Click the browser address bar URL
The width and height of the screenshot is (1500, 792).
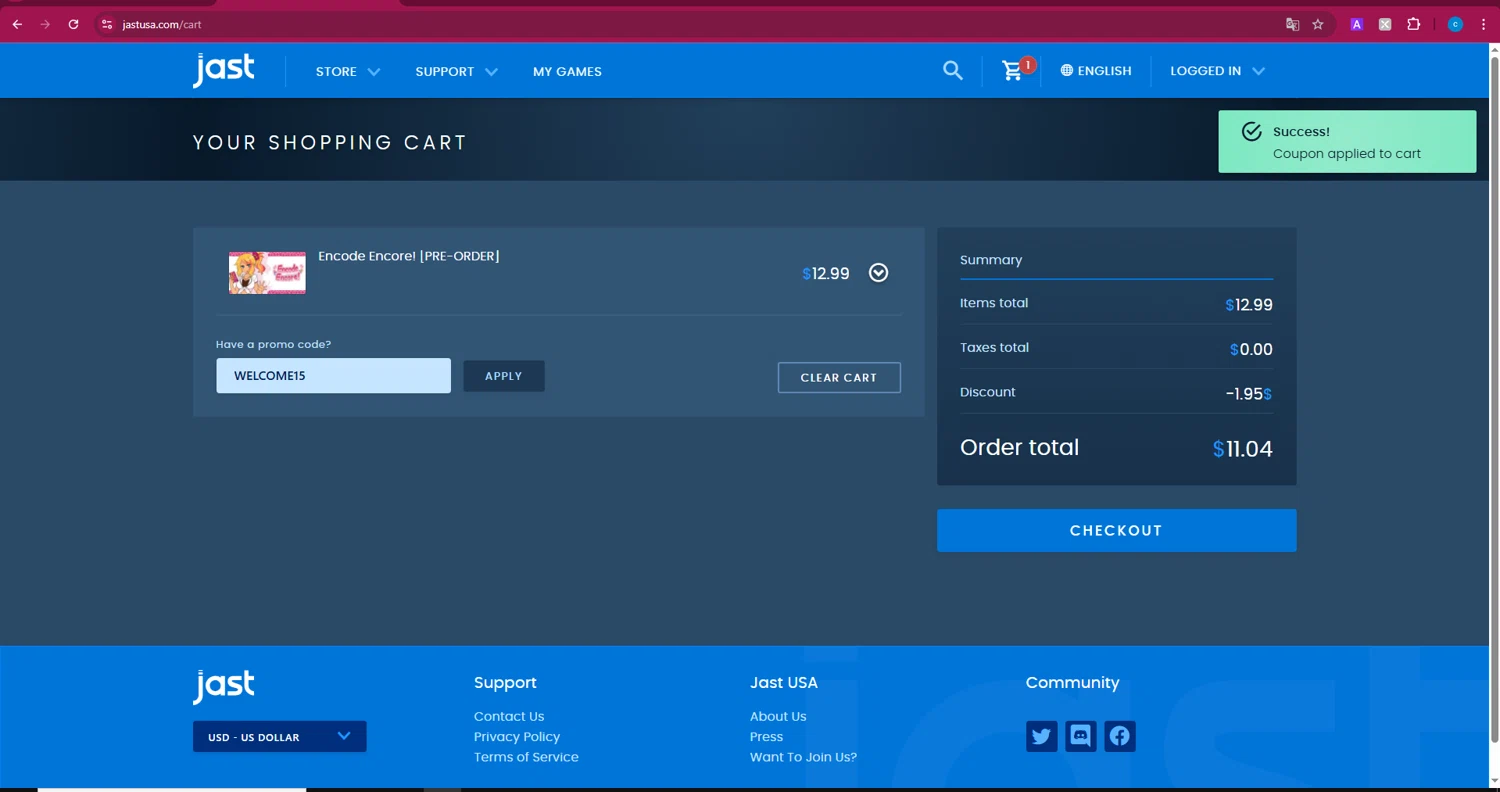162,24
